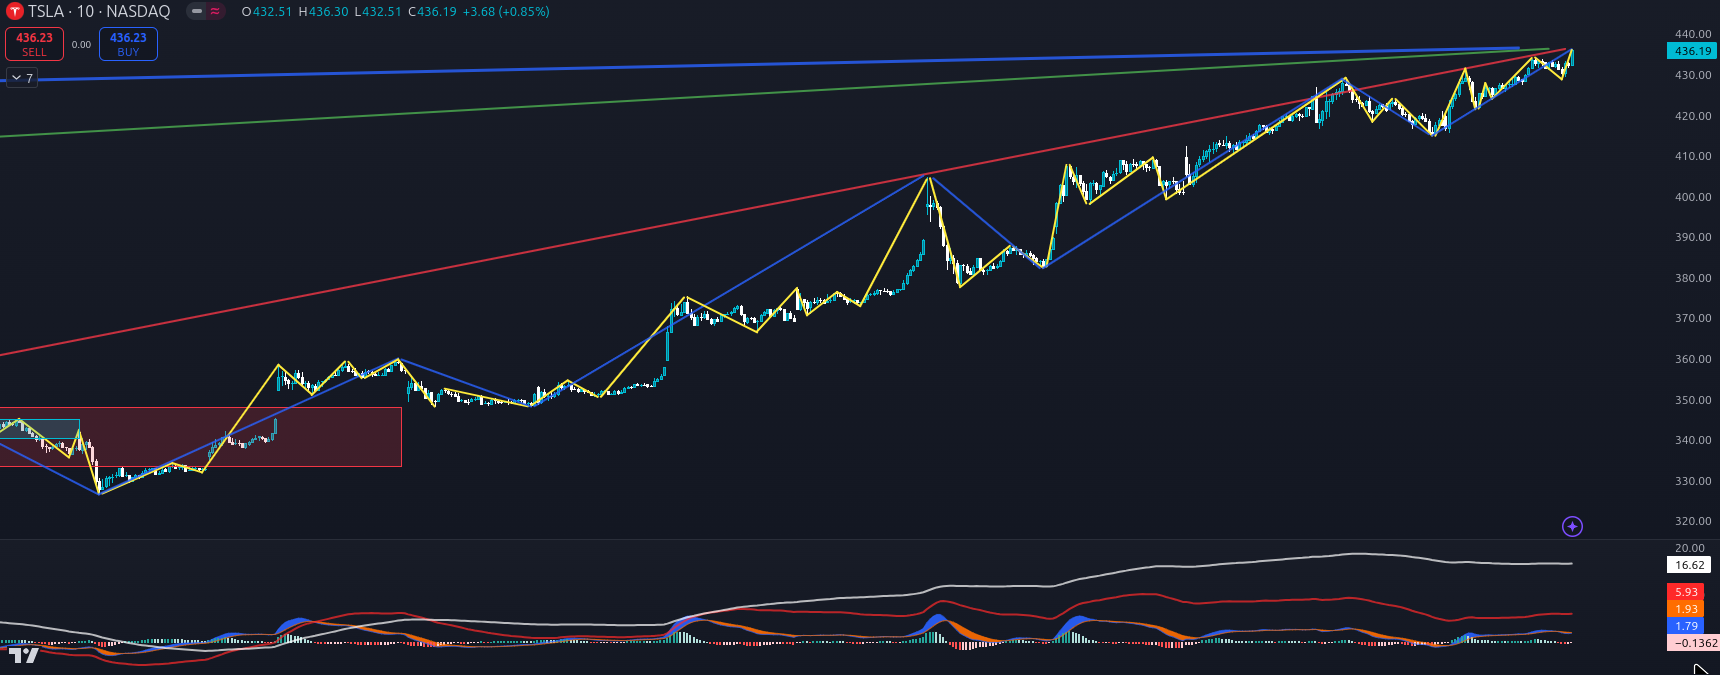Click the pink approximately-equal symbol icon
The width and height of the screenshot is (1720, 675).
215,12
